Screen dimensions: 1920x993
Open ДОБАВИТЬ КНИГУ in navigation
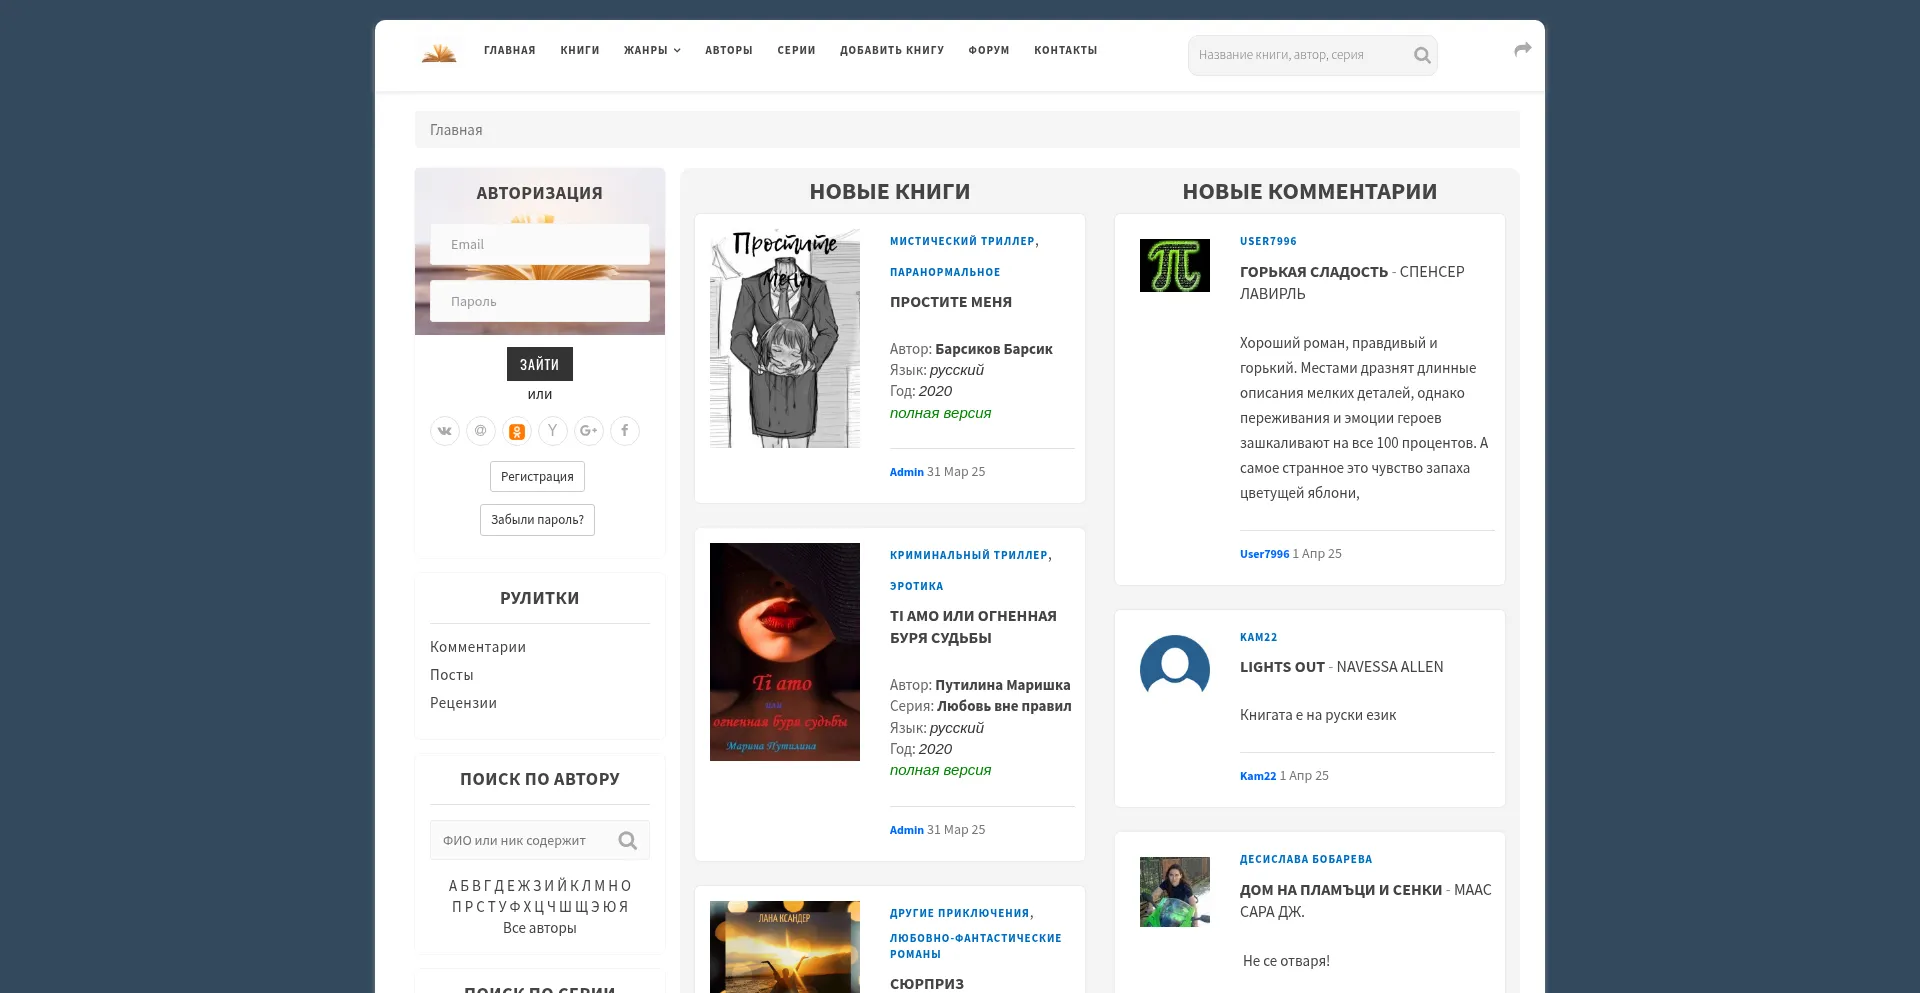[891, 50]
